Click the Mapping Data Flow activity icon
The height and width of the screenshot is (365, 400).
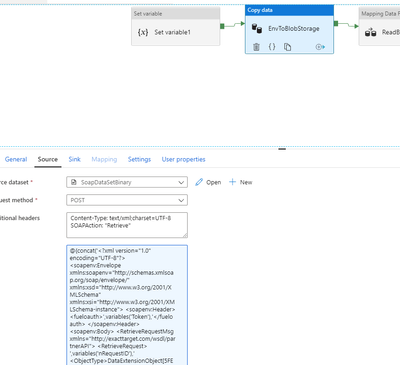click(x=371, y=32)
